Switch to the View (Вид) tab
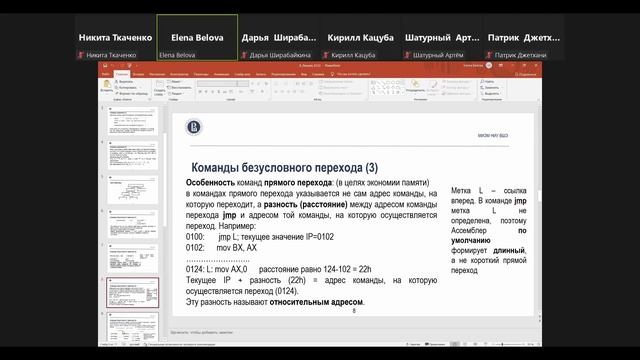 pyautogui.click(x=304, y=74)
